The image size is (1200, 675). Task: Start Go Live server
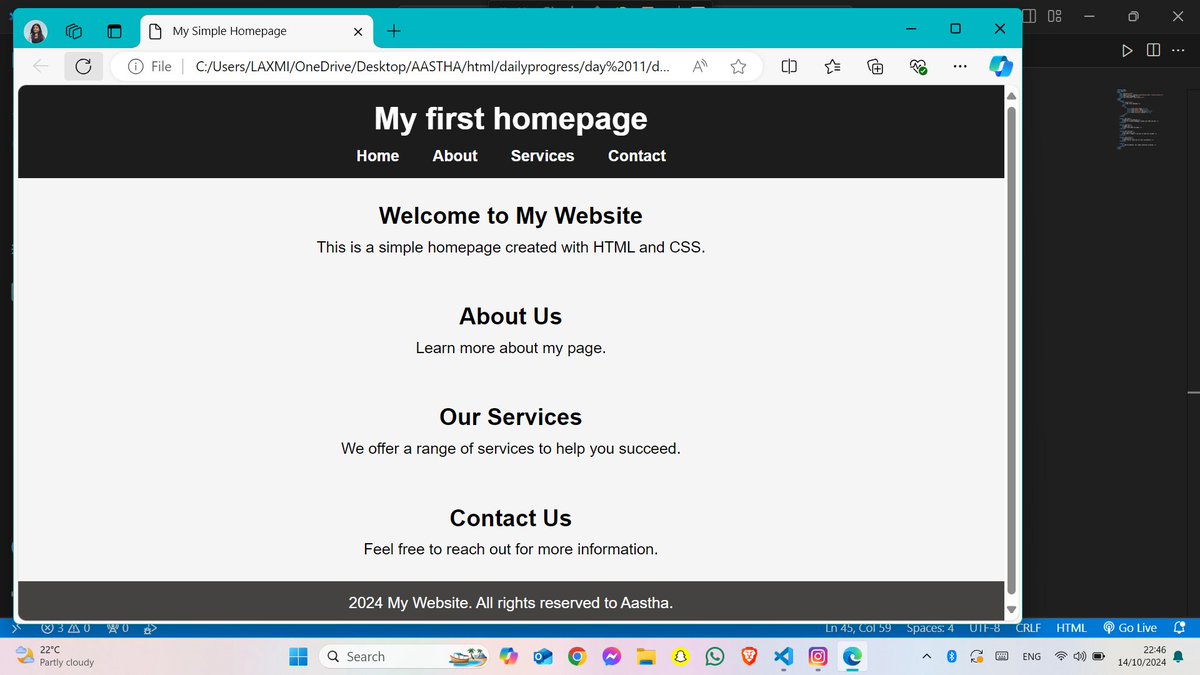[x=1130, y=628]
